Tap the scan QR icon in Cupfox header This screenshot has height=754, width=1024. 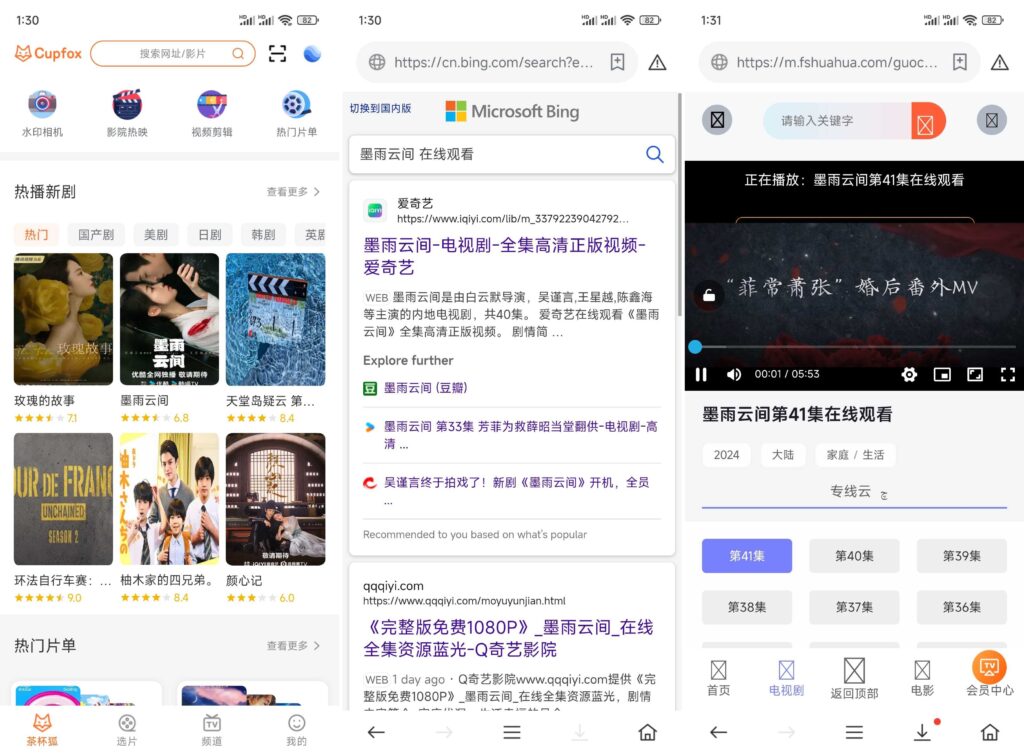click(278, 54)
